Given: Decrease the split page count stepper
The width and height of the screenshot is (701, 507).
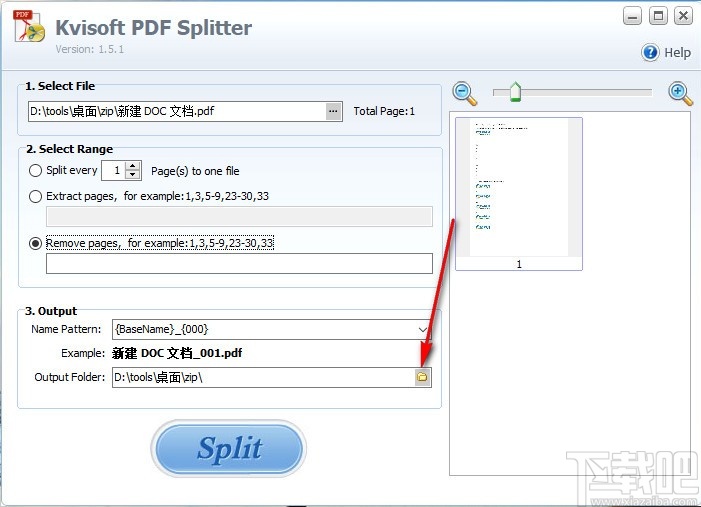Looking at the screenshot, I should coord(132,175).
